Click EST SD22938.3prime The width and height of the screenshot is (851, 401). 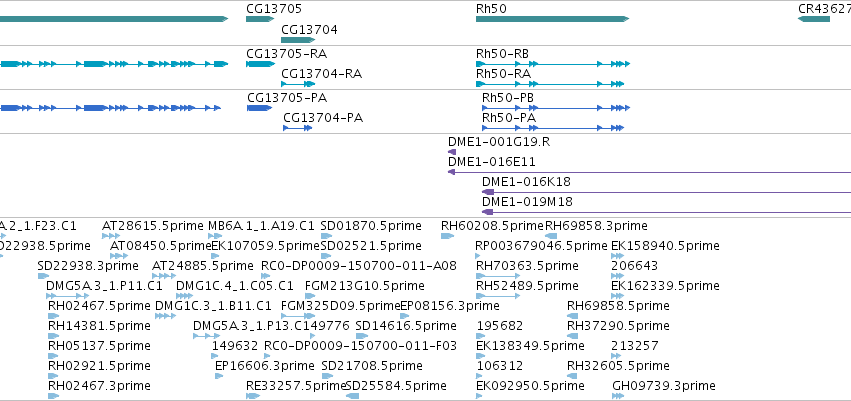tap(43, 276)
